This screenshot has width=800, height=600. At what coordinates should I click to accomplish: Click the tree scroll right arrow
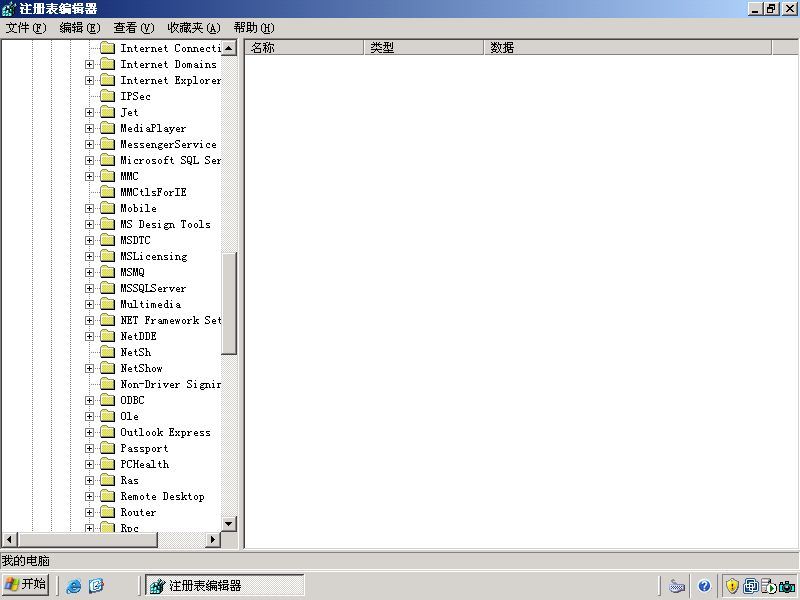[x=213, y=539]
